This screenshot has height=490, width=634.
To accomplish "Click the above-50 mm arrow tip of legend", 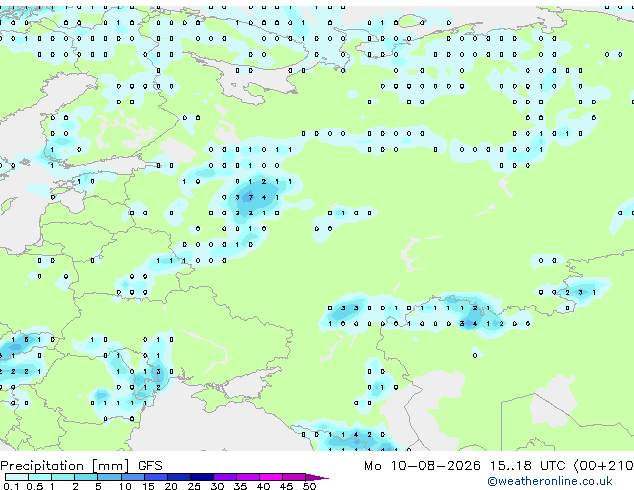I will 317,477.
